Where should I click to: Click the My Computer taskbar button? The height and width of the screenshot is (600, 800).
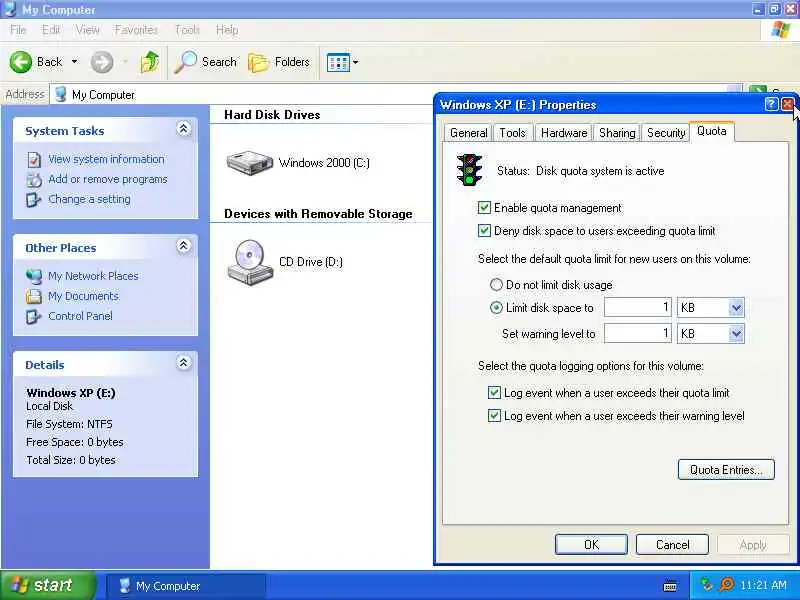186,586
